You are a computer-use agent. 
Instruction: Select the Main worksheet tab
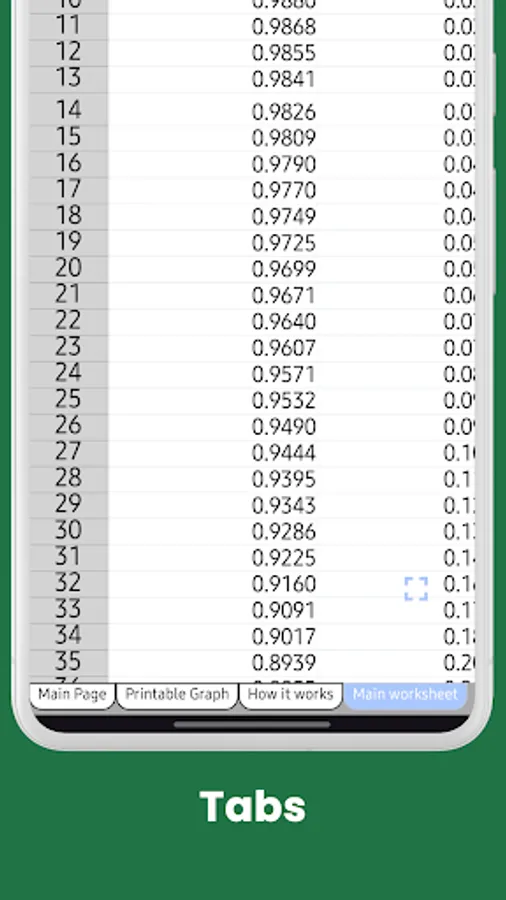405,695
